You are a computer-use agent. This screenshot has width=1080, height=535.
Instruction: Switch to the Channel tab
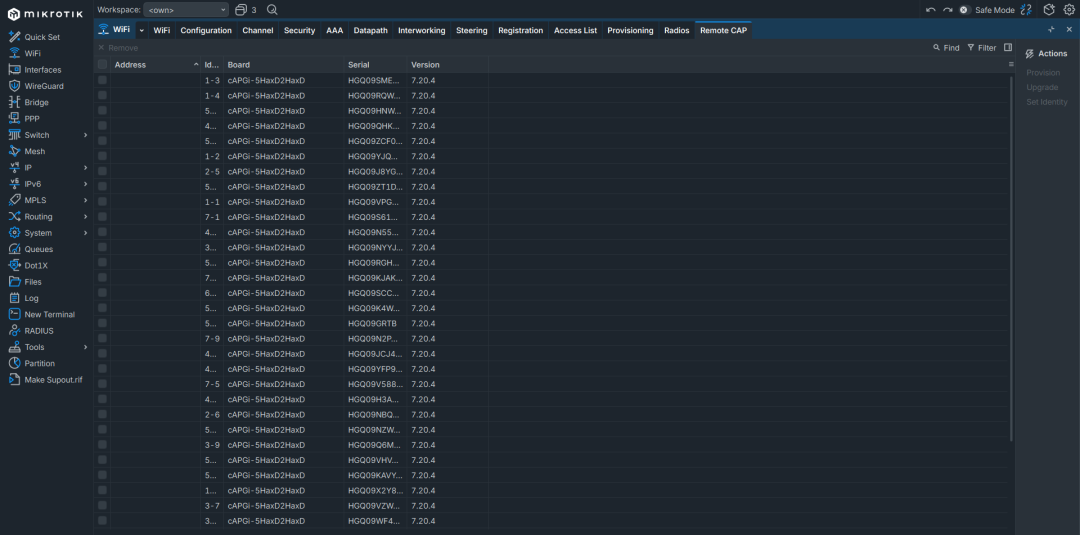[x=258, y=30]
